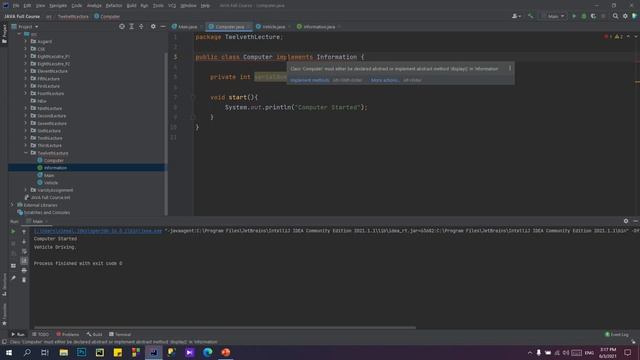Click the pin tab icon in Run panel

click(13, 278)
